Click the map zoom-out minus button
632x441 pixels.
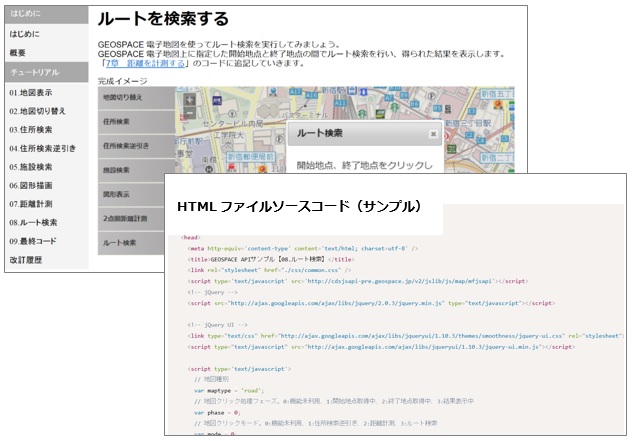coord(189,113)
